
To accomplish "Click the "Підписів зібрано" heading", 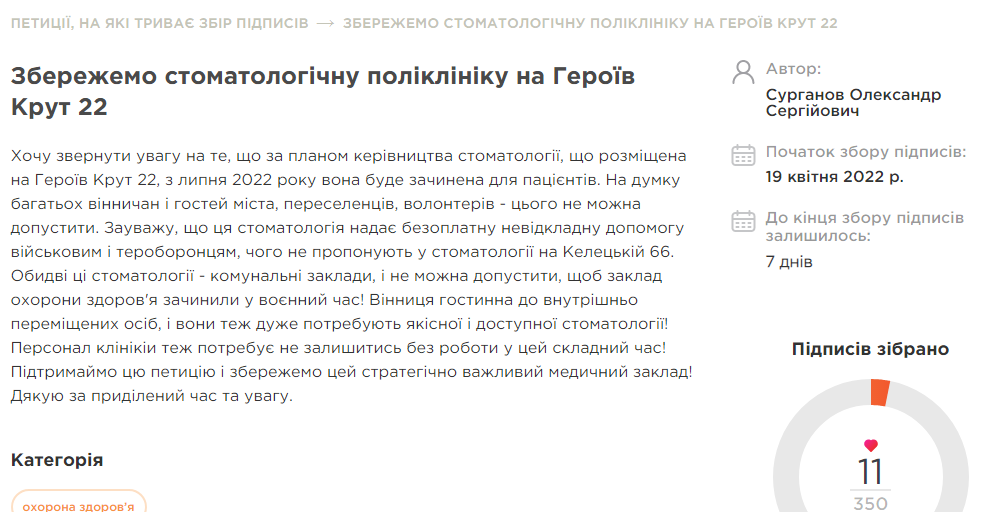I will coord(870,349).
